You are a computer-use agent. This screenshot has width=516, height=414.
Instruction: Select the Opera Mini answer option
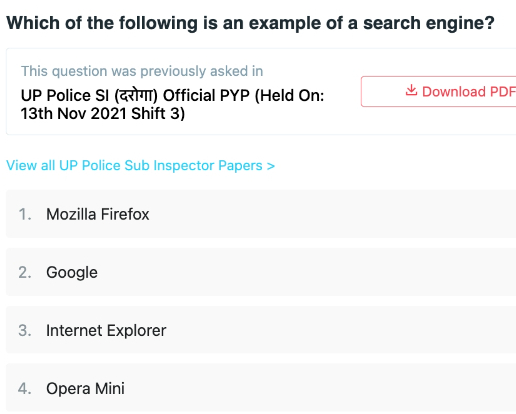click(261, 388)
